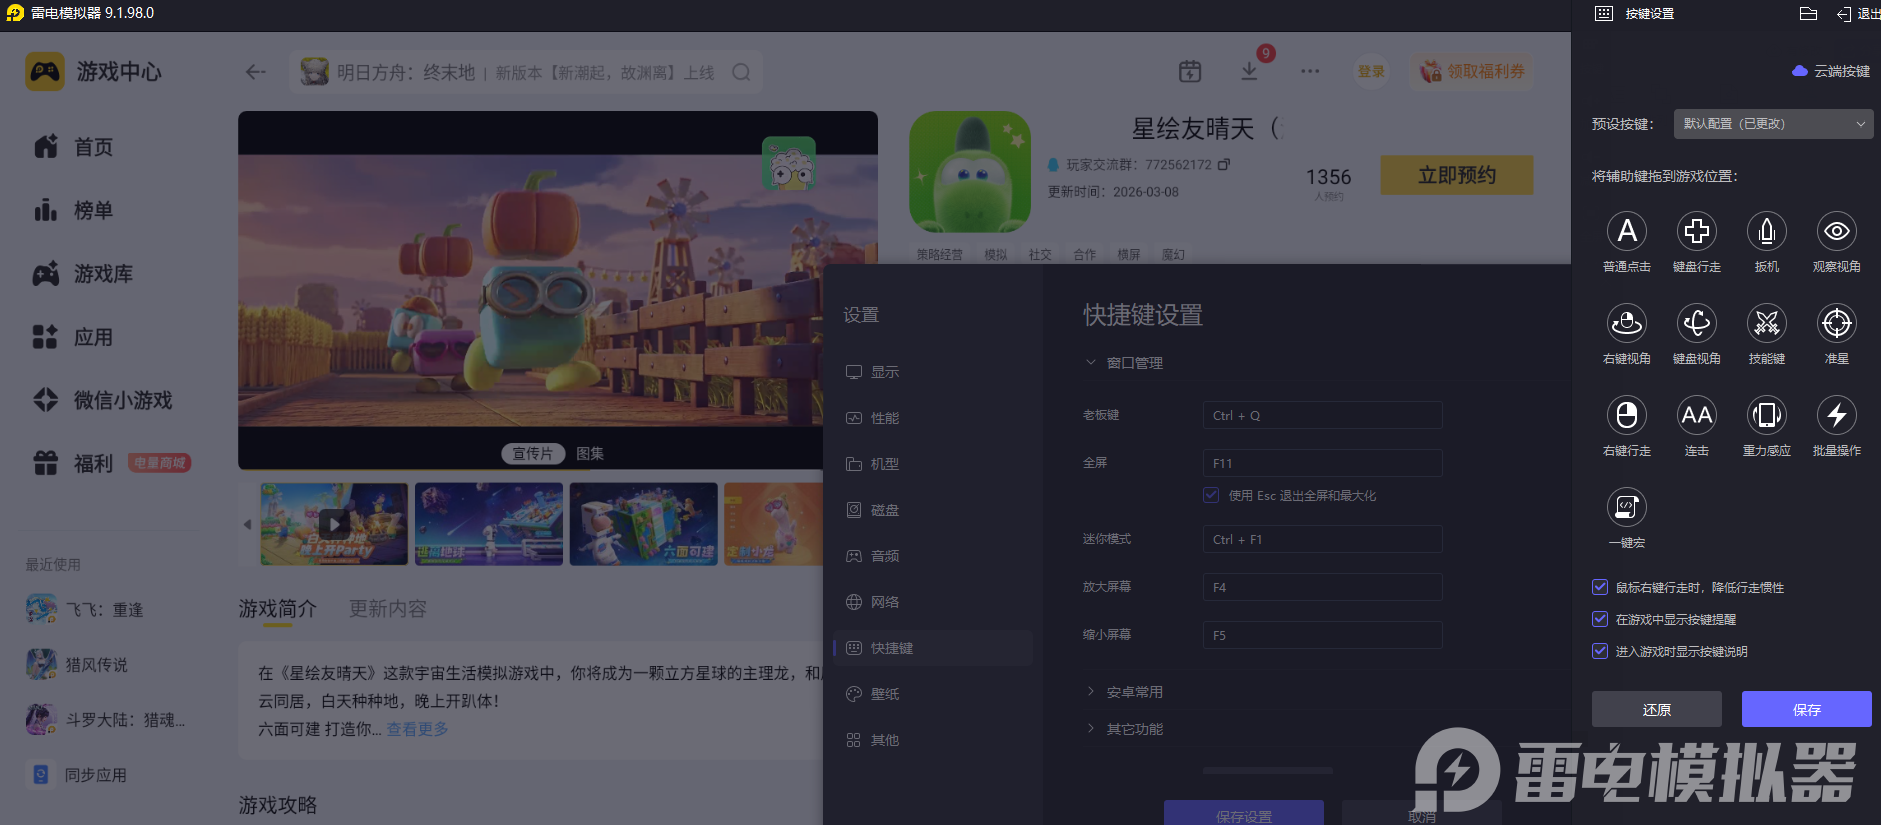This screenshot has width=1881, height=825.
Task: Expand the 安卓常用 section
Action: click(x=1091, y=691)
